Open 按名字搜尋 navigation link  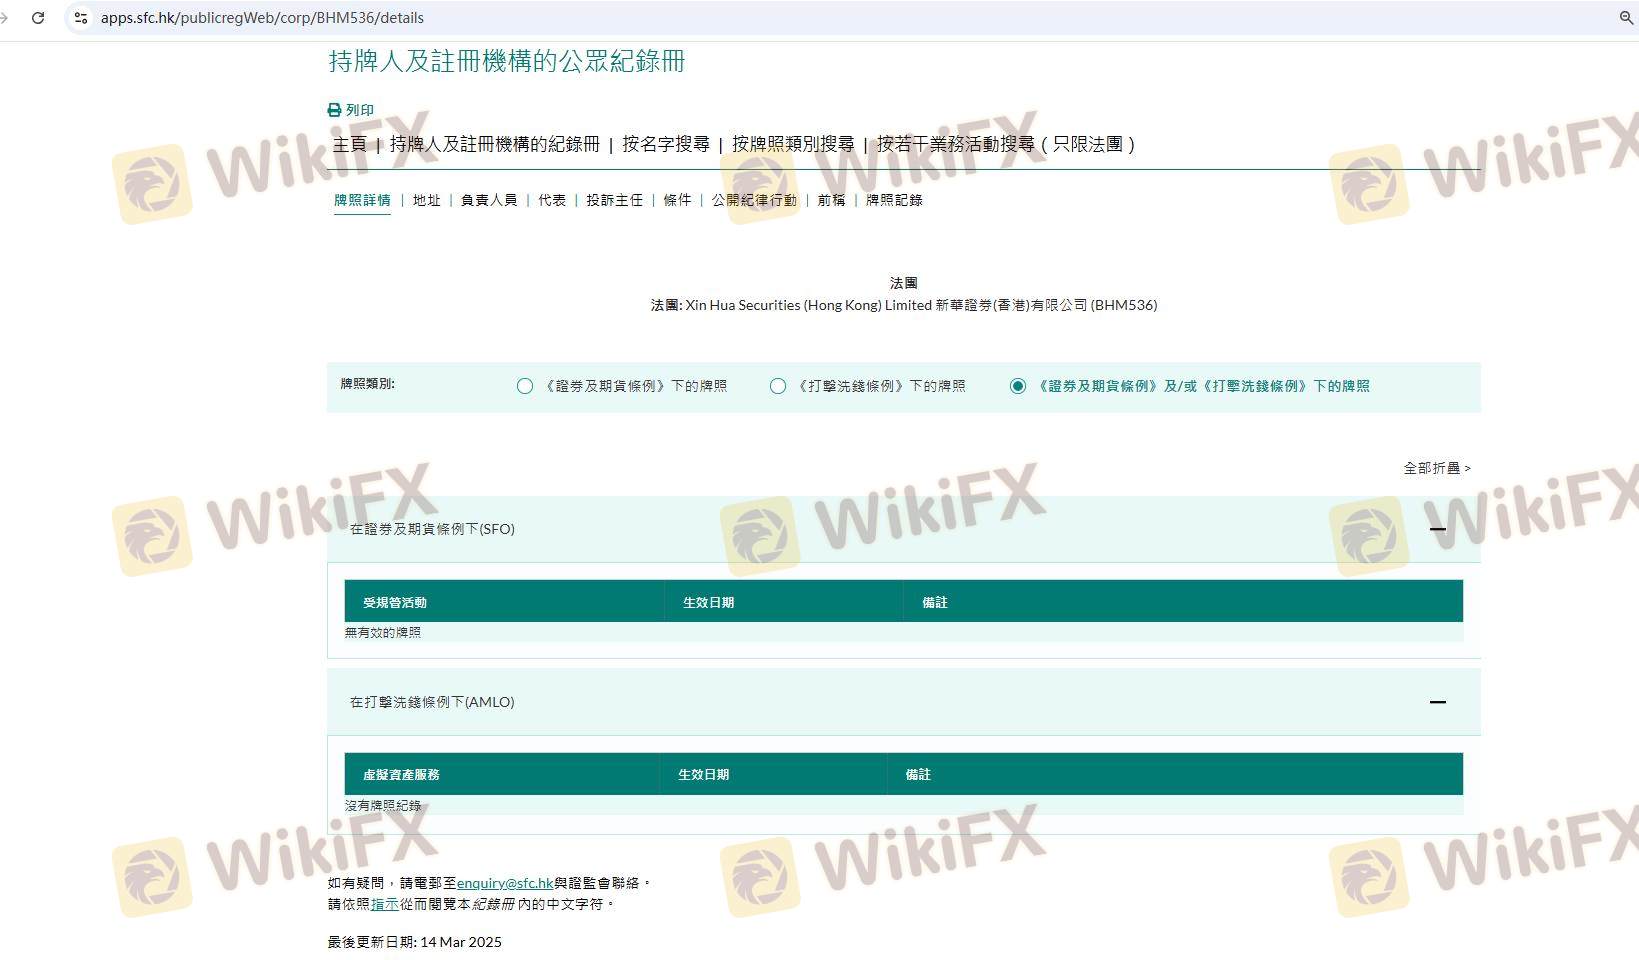click(665, 144)
